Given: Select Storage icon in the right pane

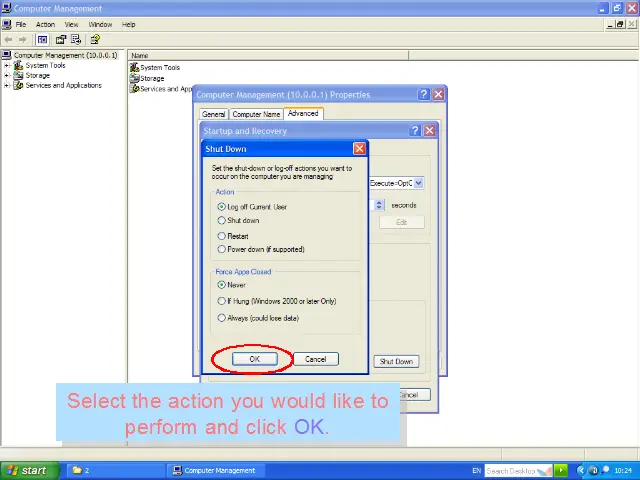Looking at the screenshot, I should coord(135,78).
